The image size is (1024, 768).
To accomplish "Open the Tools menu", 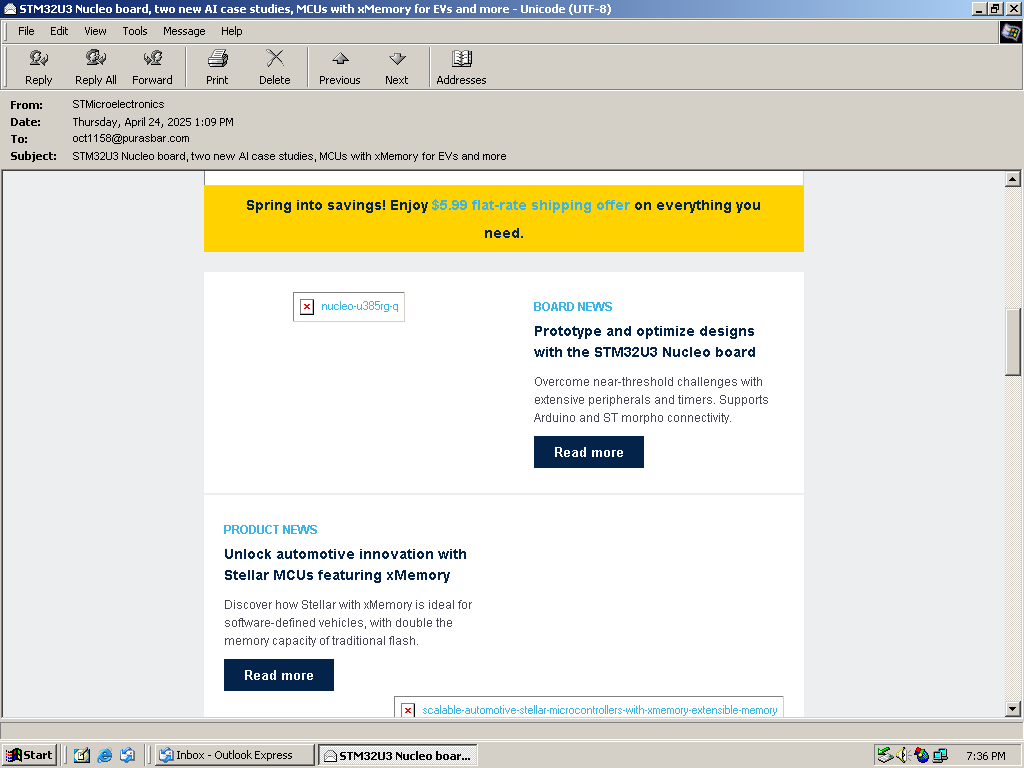I will 135,31.
